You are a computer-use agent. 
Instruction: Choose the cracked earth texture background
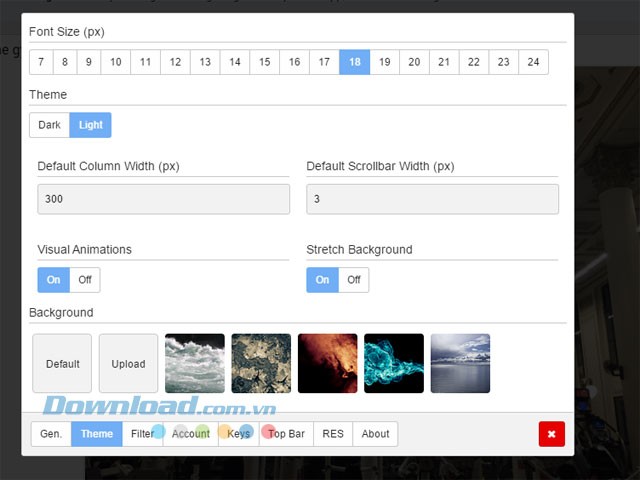[261, 363]
